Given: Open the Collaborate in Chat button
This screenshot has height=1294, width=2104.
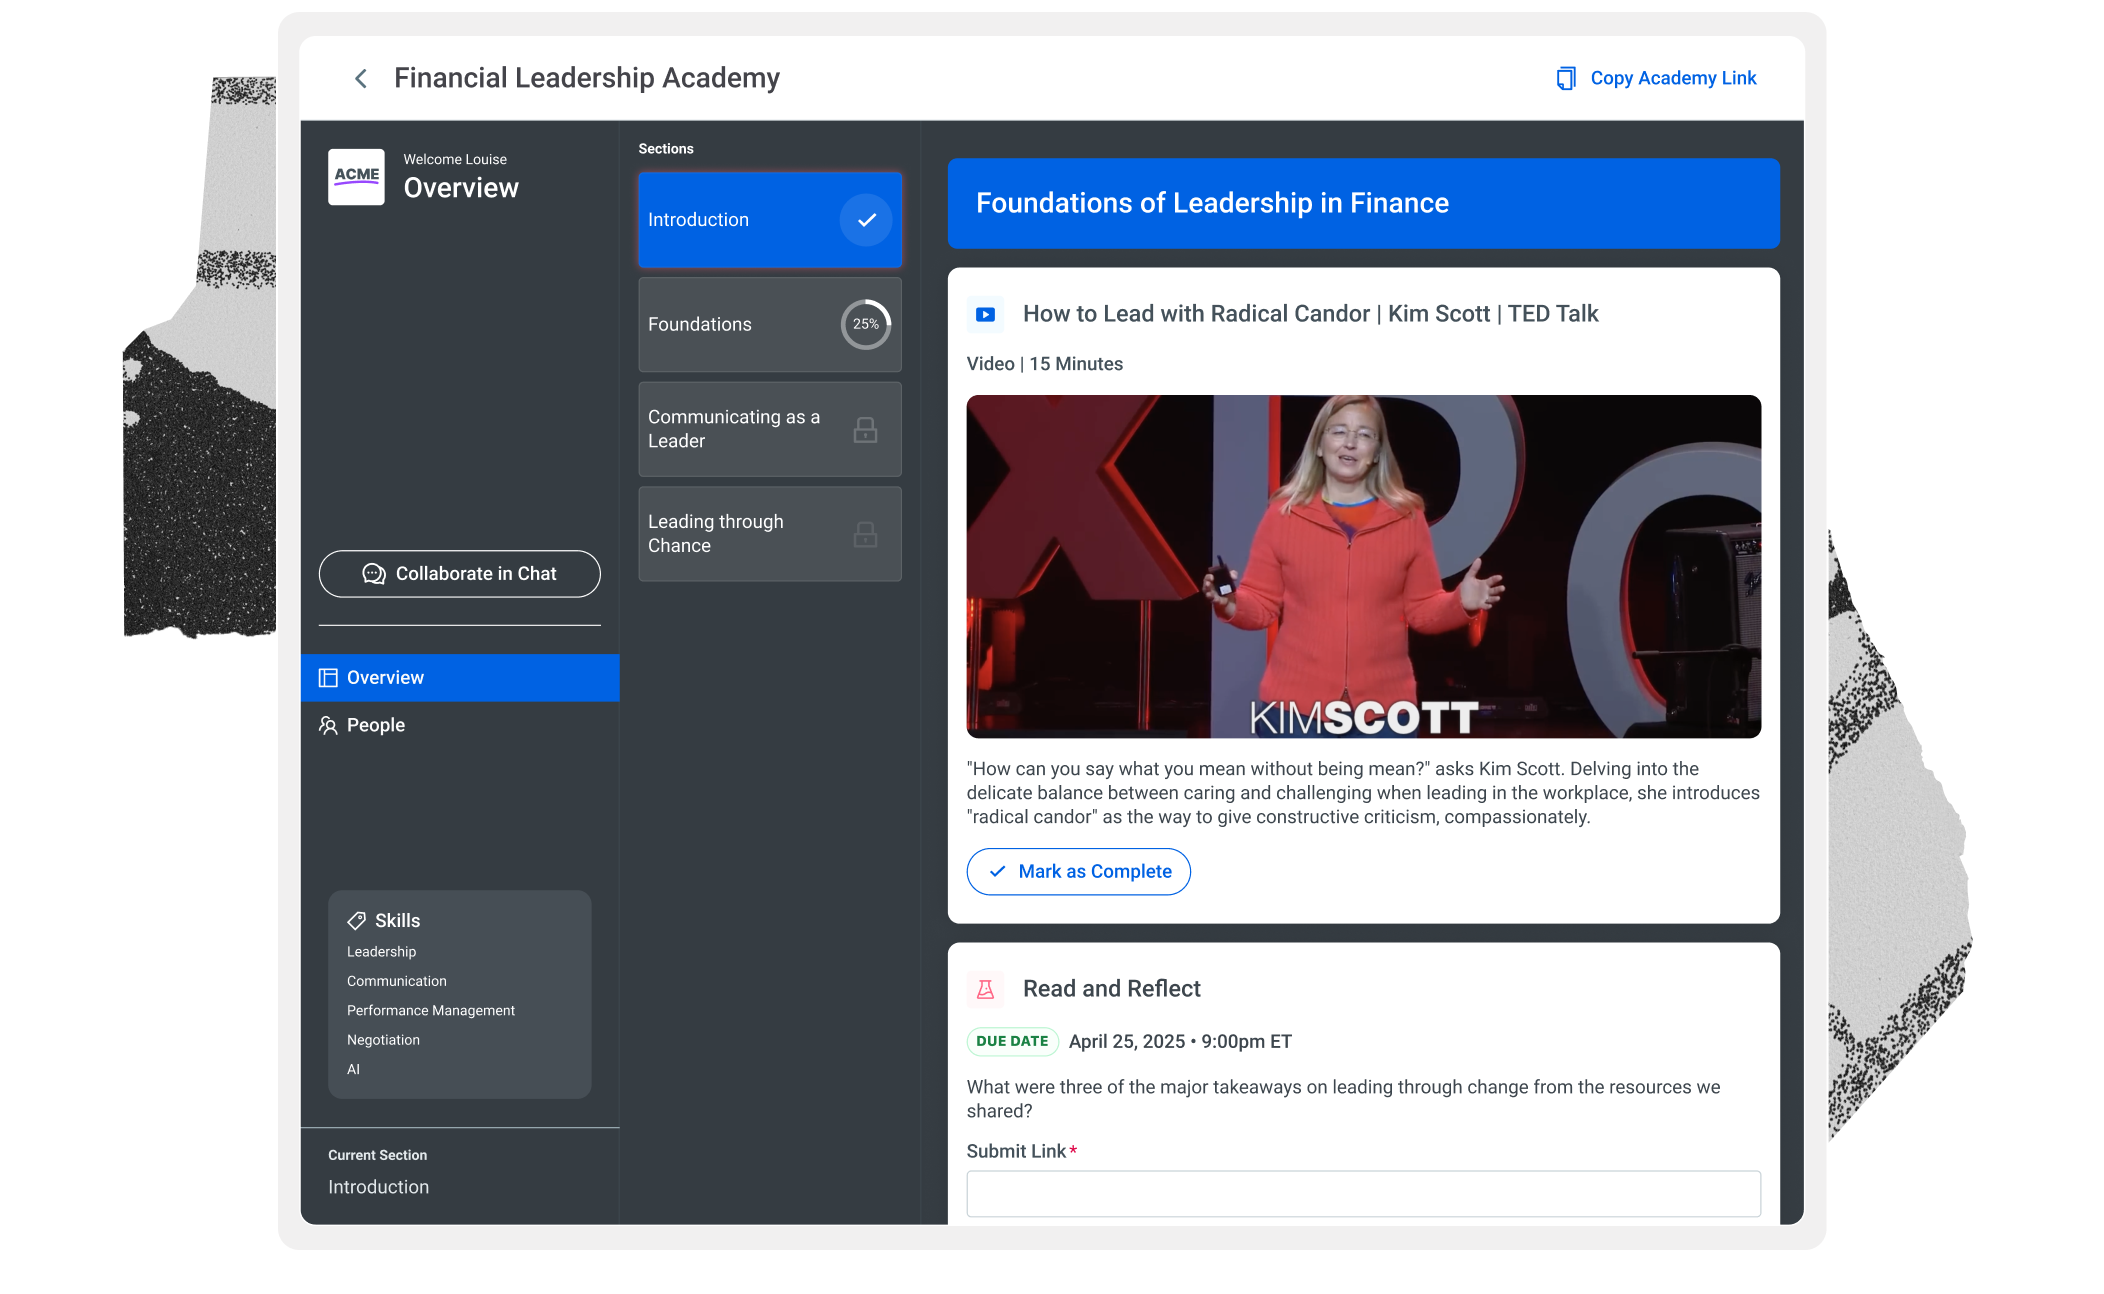Looking at the screenshot, I should (460, 574).
